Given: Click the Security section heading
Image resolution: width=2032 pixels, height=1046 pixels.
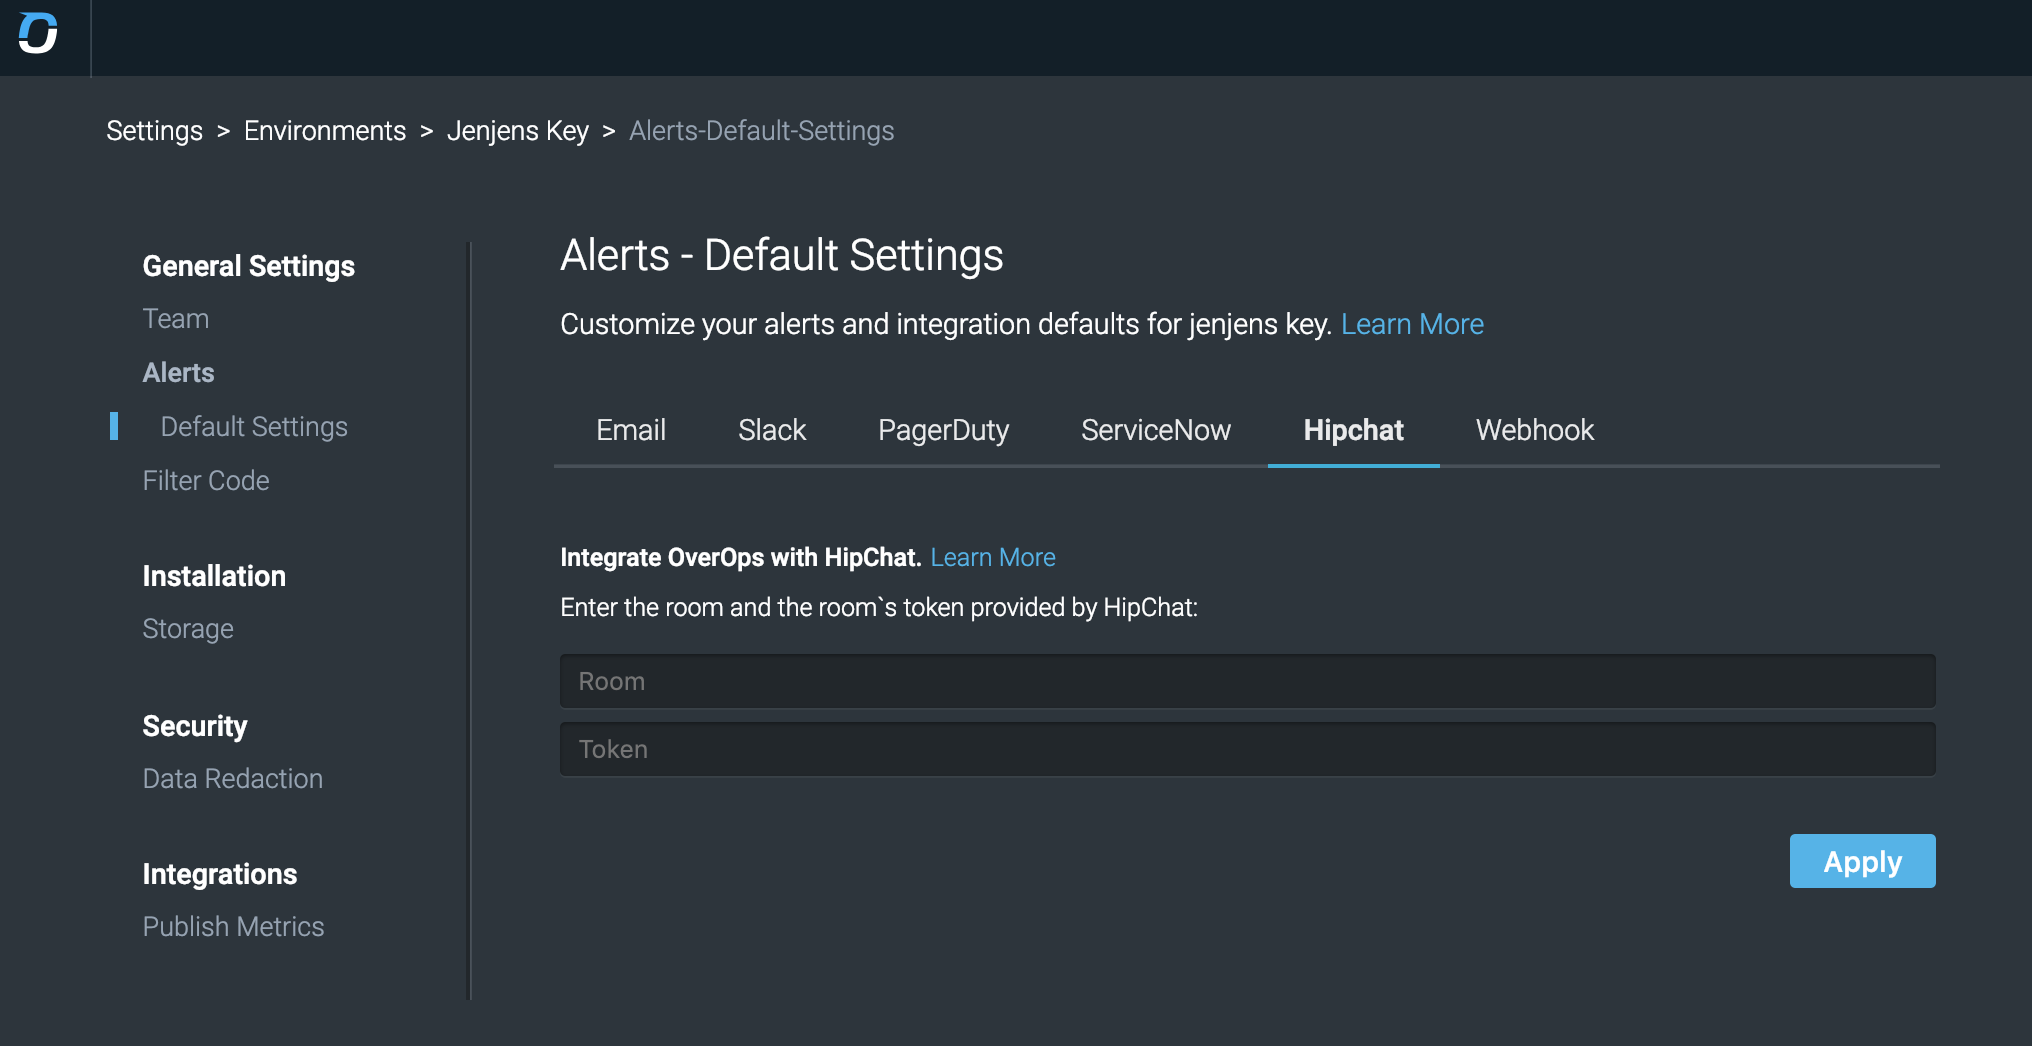Looking at the screenshot, I should click(195, 726).
